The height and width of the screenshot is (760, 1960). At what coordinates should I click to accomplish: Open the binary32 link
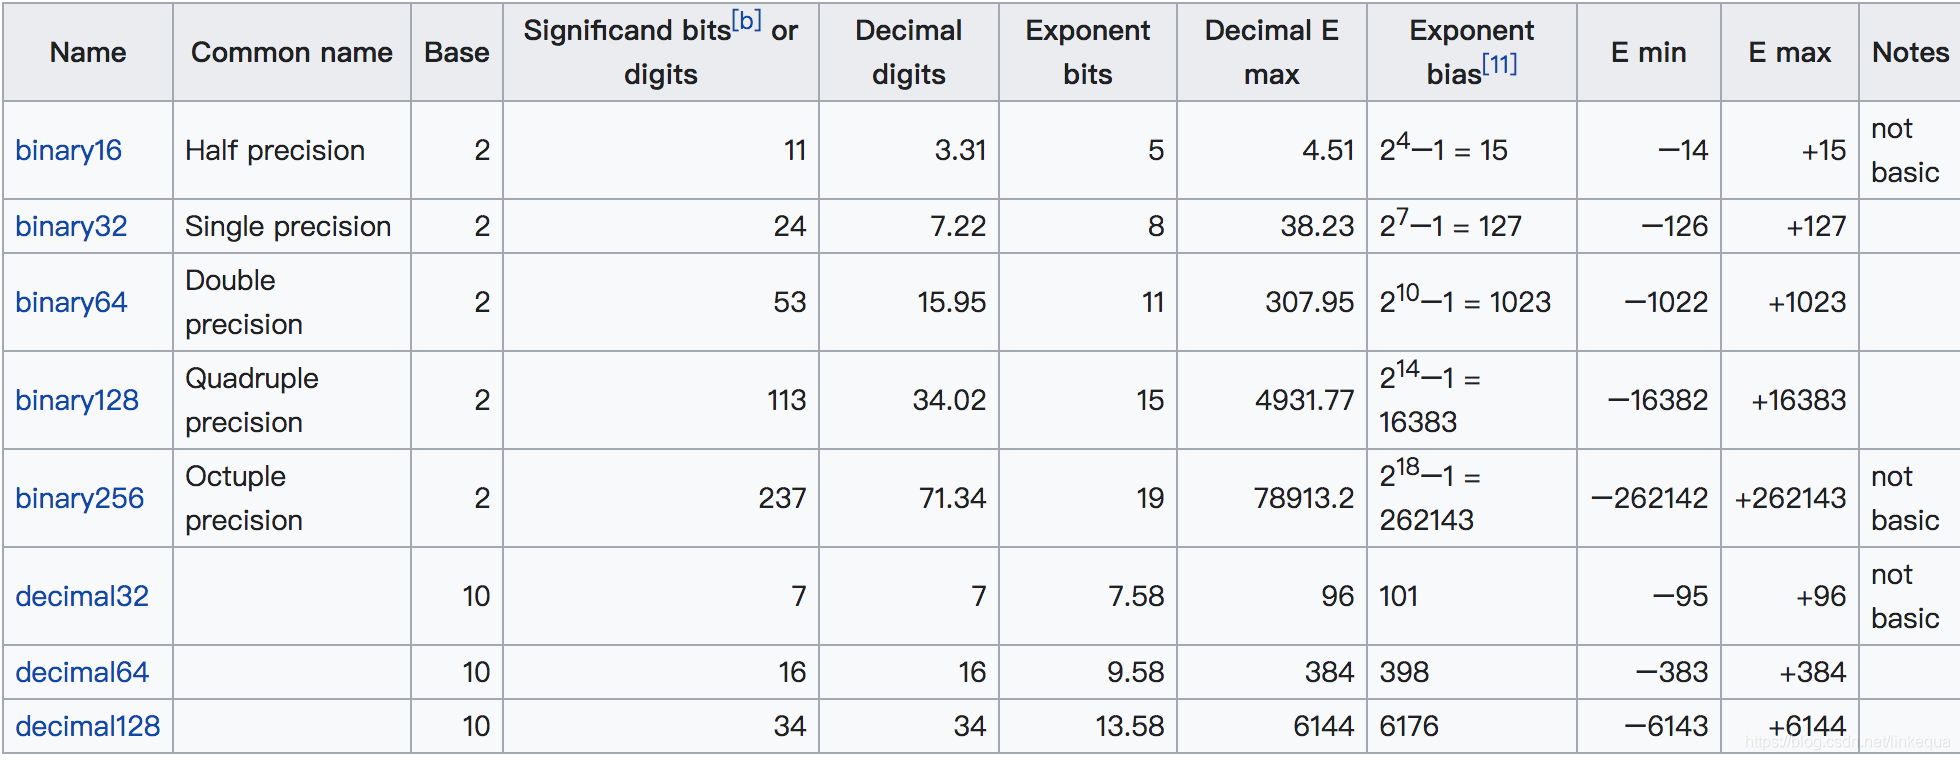coord(72,226)
